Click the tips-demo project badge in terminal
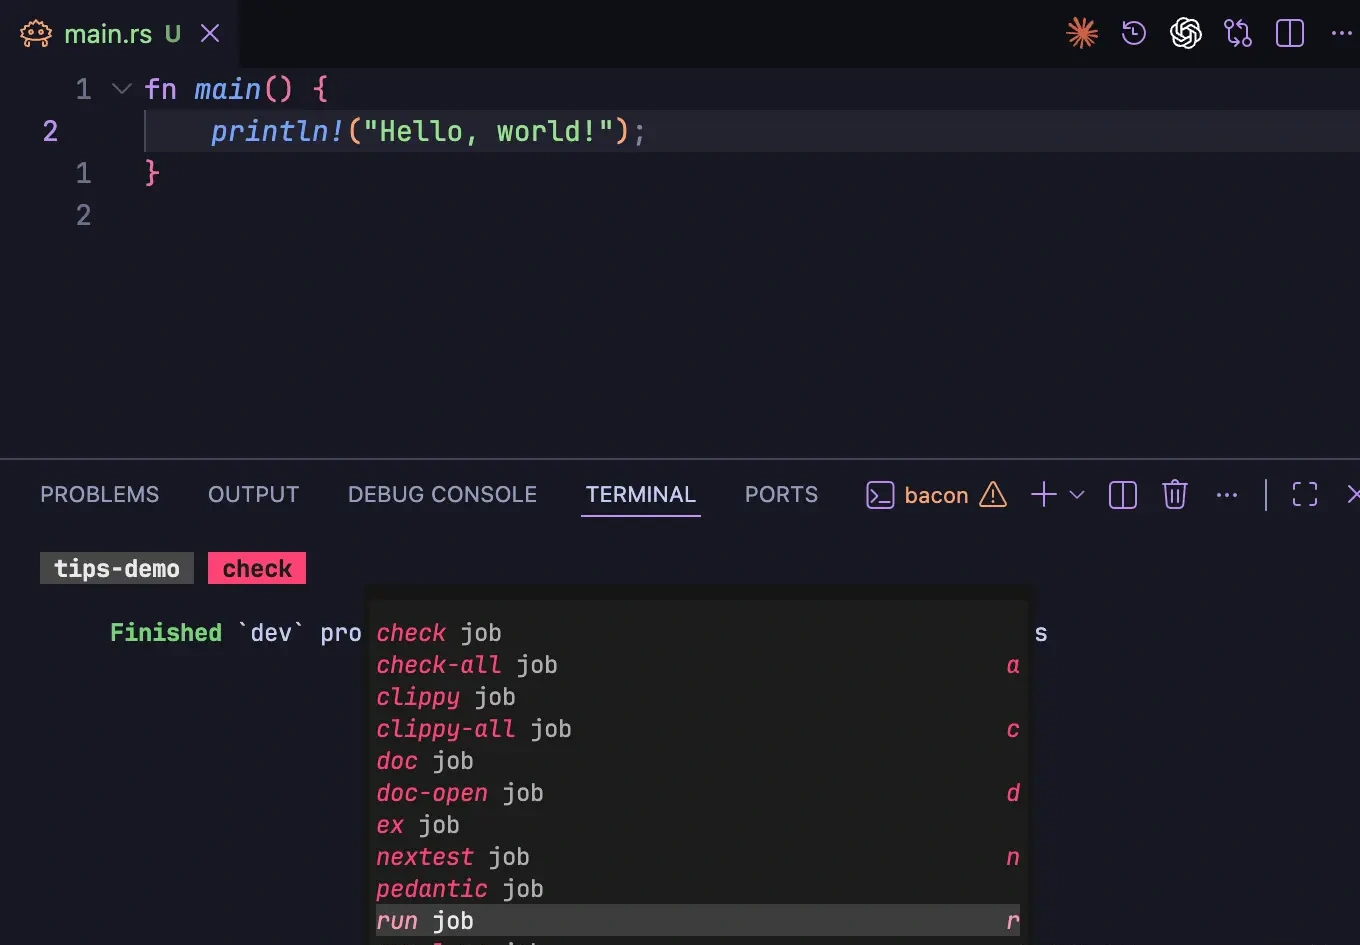 (117, 568)
